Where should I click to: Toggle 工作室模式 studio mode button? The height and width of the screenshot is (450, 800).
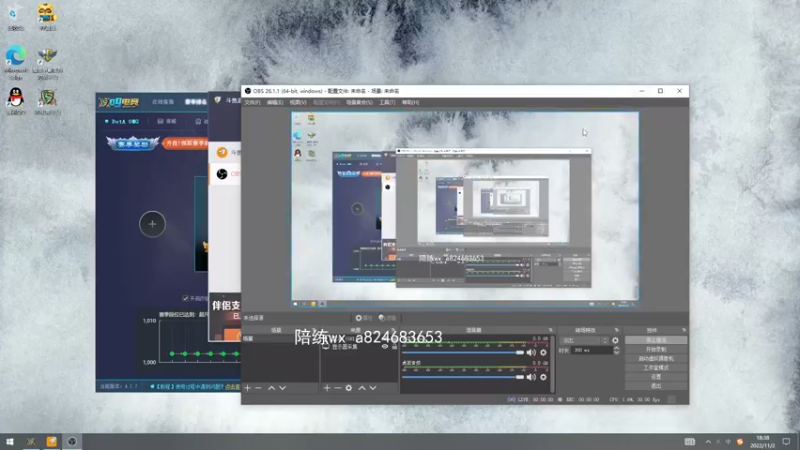[656, 368]
